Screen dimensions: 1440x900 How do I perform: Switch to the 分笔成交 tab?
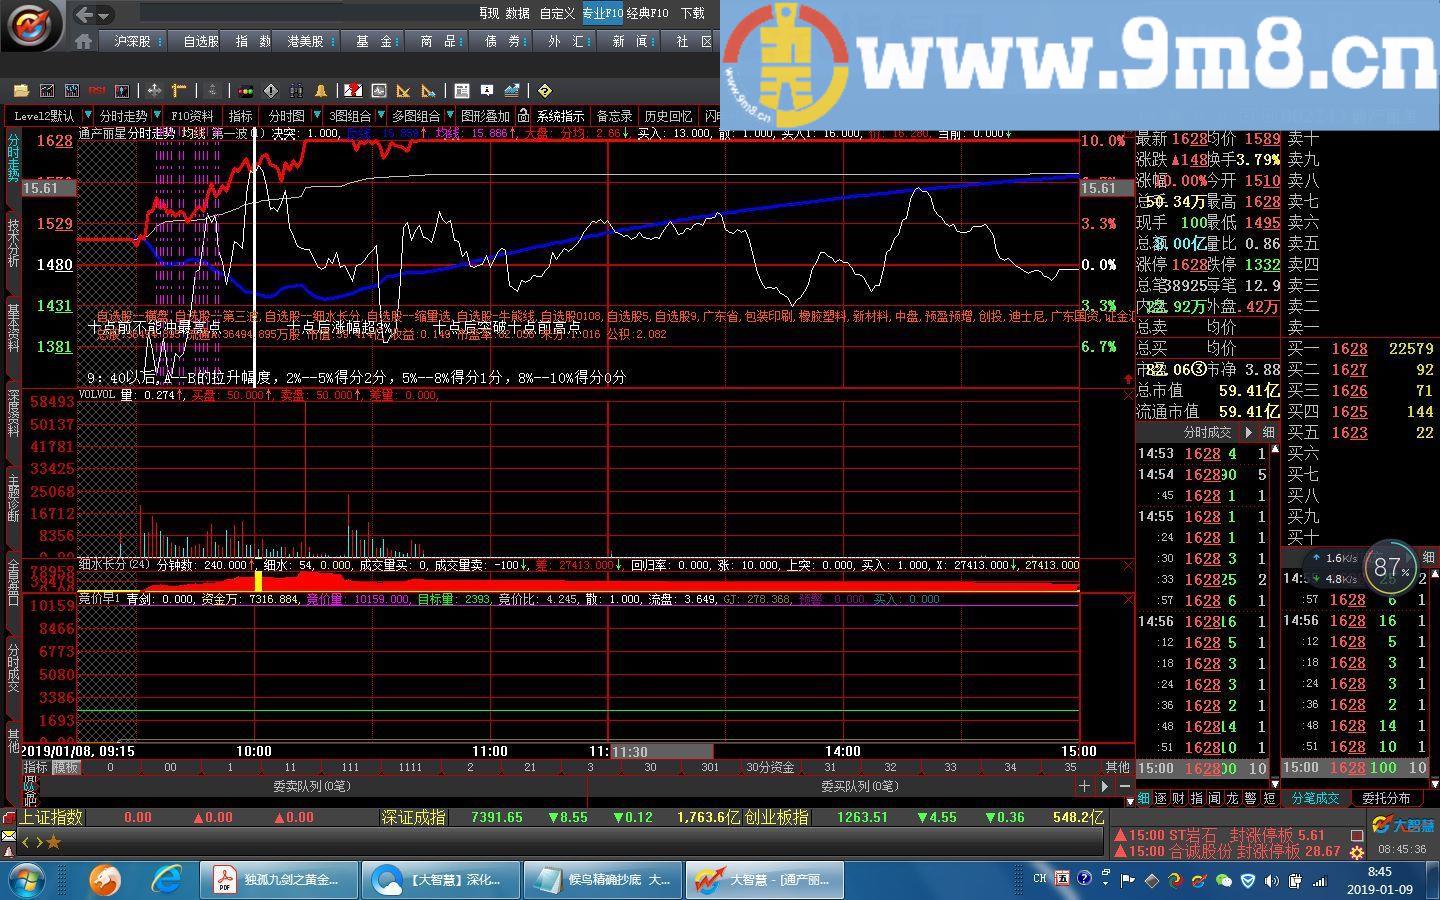1315,798
